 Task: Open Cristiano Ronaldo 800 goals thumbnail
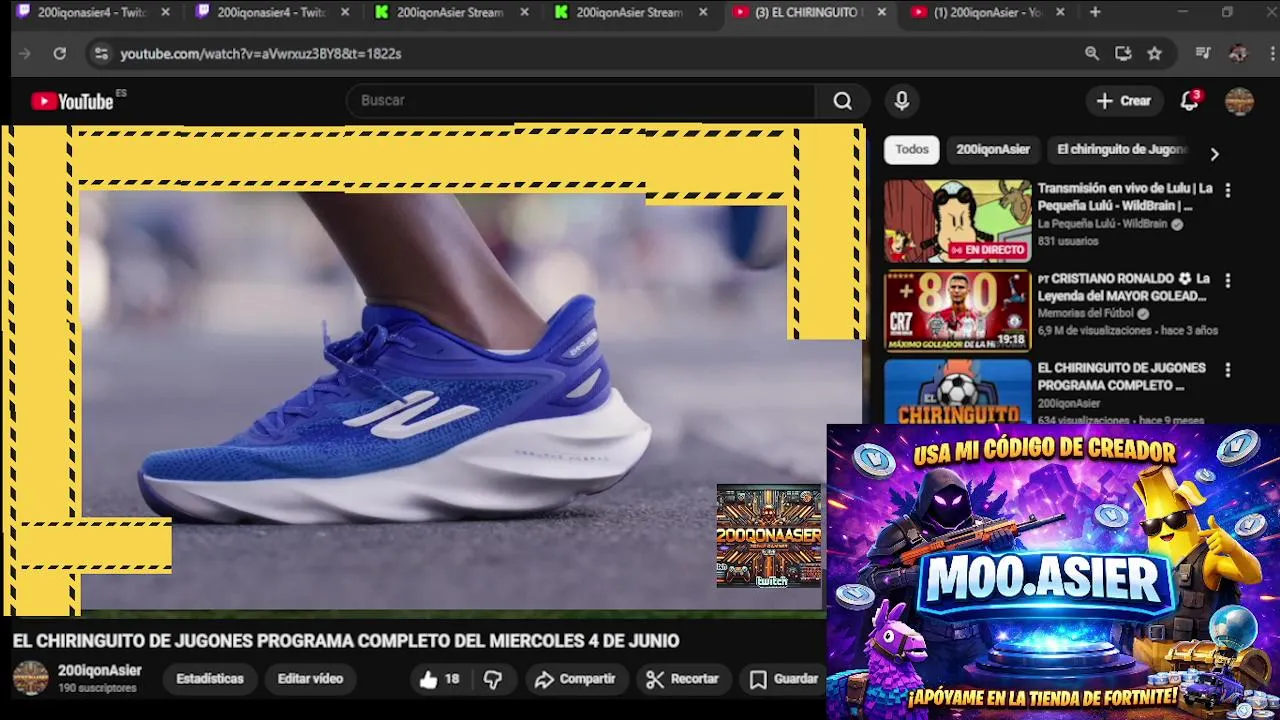click(957, 311)
